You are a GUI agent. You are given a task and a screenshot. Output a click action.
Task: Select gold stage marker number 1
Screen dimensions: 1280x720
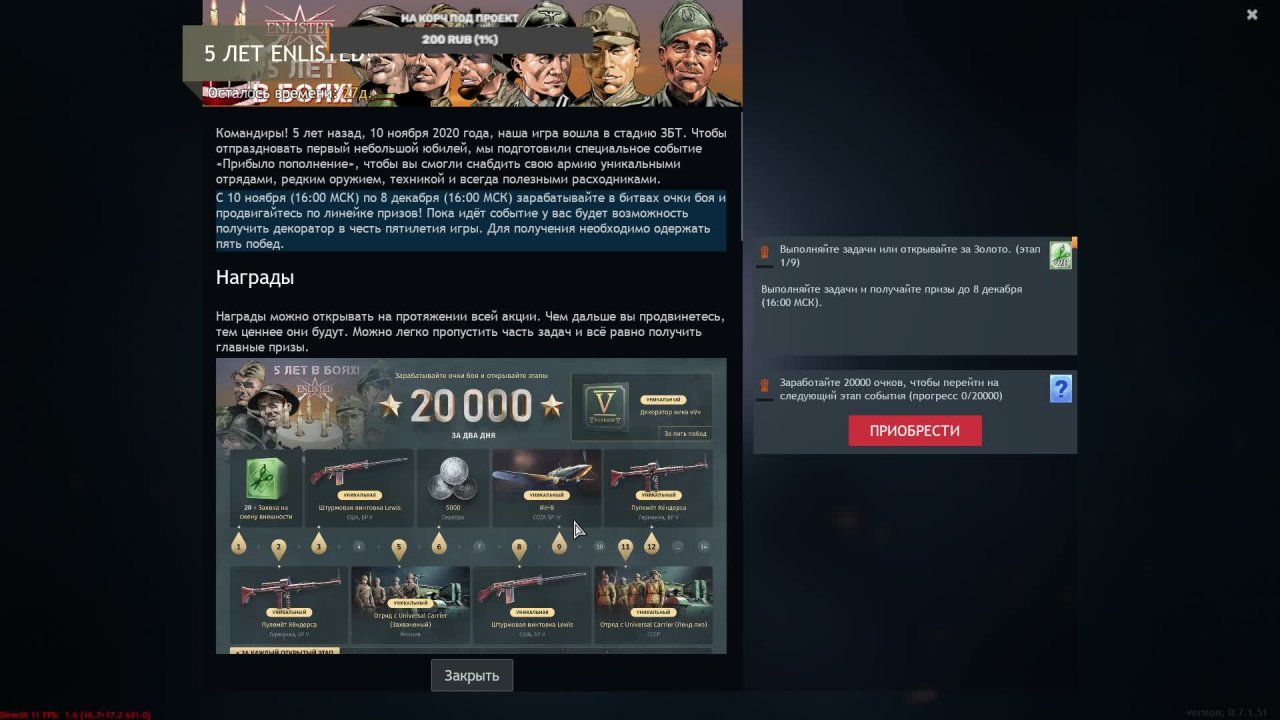(x=238, y=544)
